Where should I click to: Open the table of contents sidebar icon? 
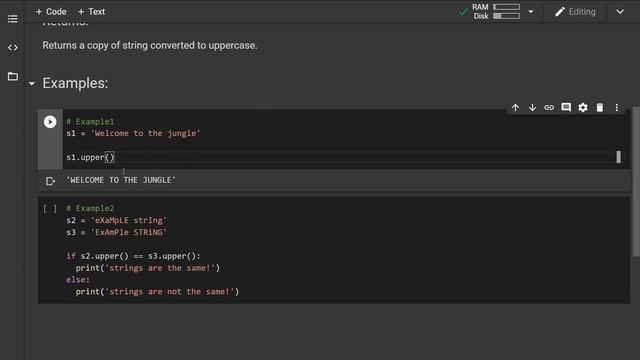click(13, 19)
